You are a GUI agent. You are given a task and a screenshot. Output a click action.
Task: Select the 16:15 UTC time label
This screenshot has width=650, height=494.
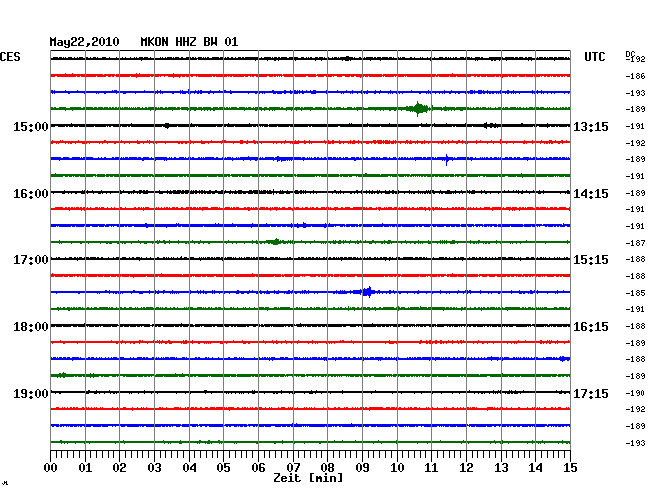tap(591, 327)
